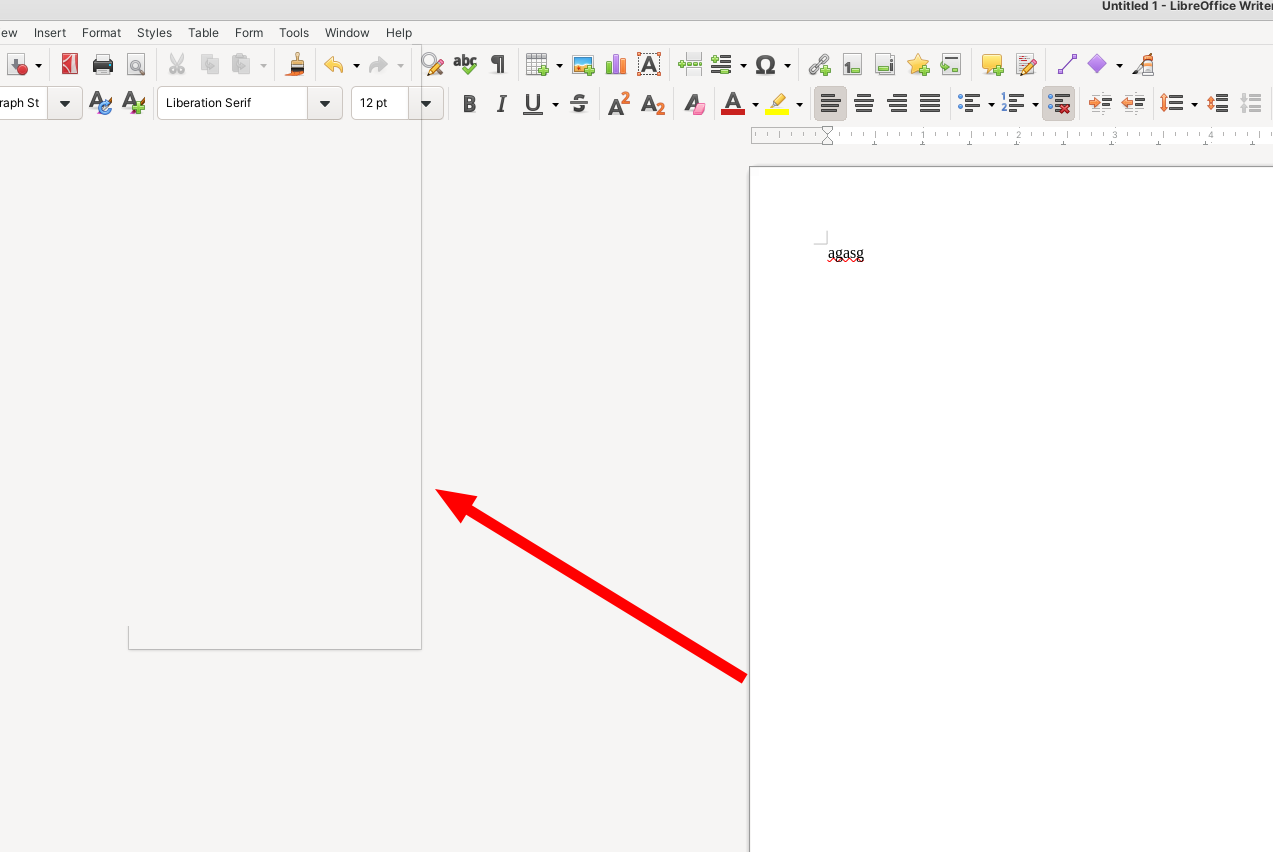Select the Insert Line tool
Screen dimensions: 1273x852
click(1067, 65)
